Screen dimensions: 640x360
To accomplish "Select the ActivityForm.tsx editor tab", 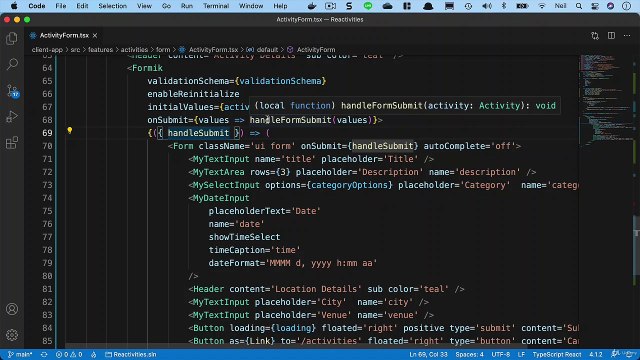I will (63, 36).
